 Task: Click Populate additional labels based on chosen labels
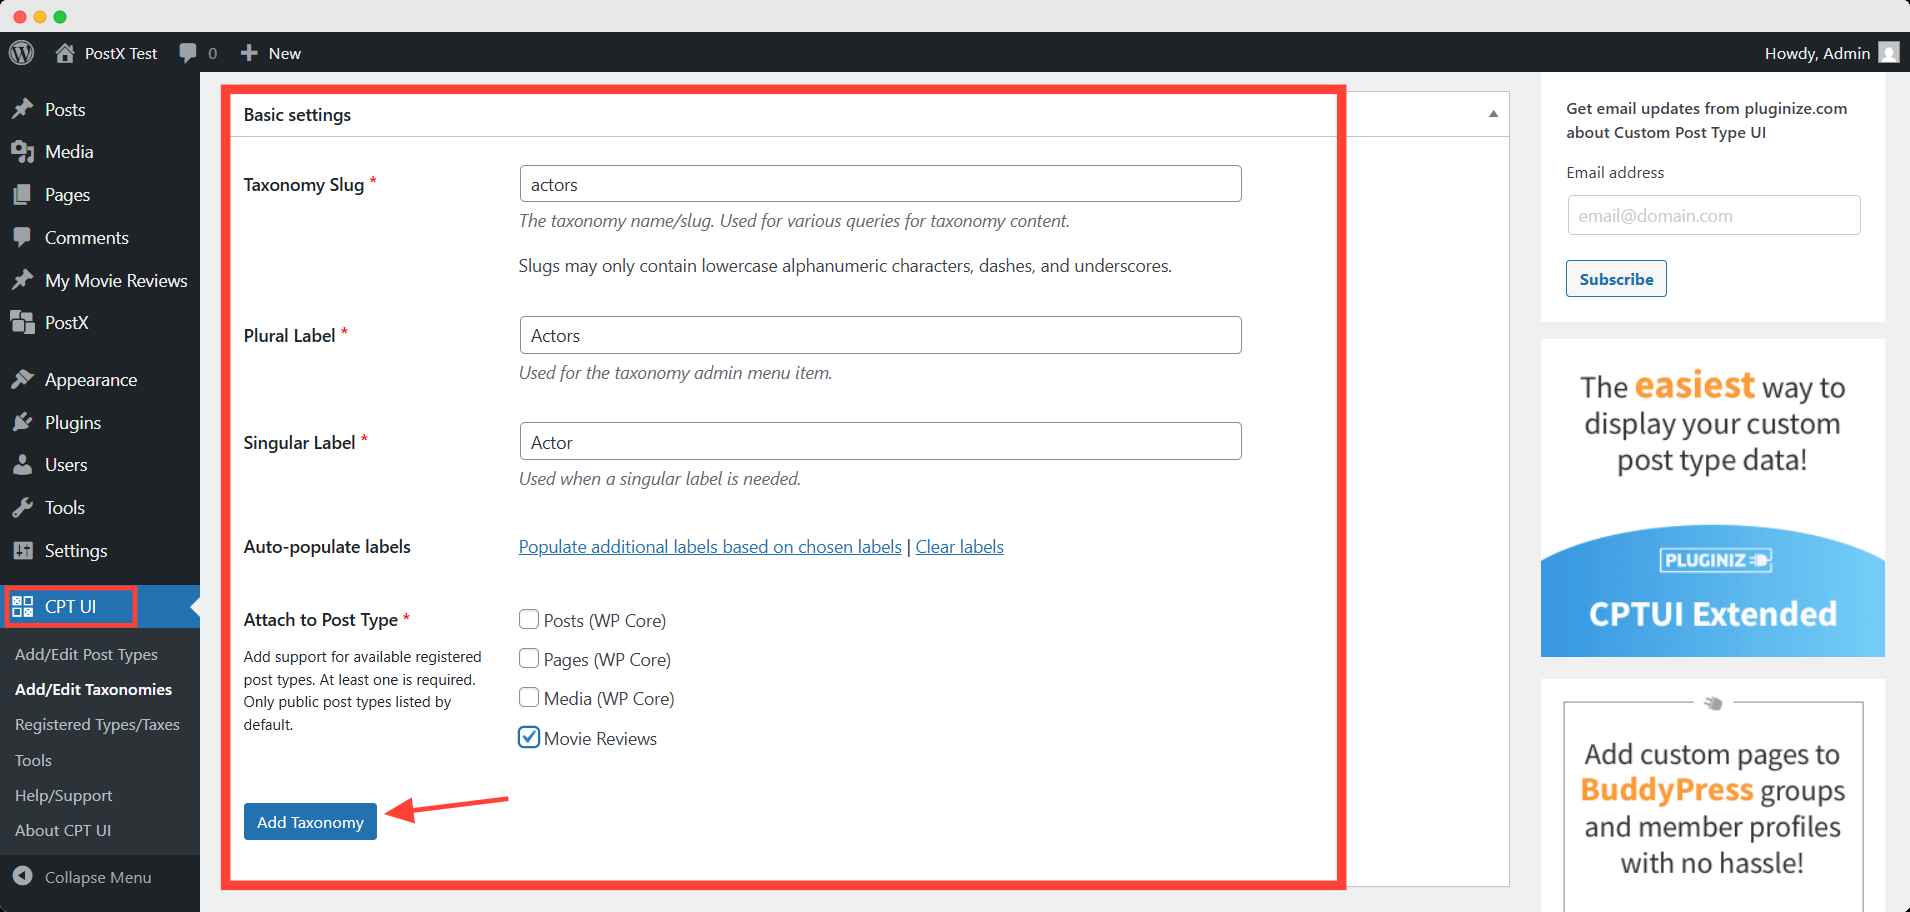pos(710,547)
